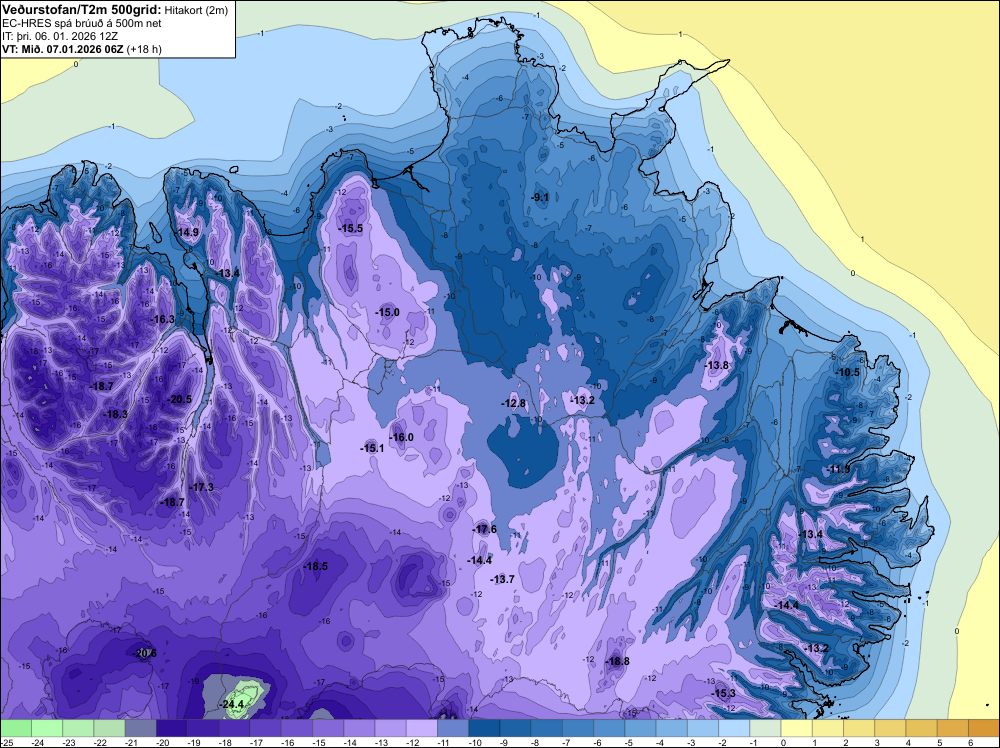This screenshot has width=1000, height=748.
Task: Click the -15.0 temperature value
Action: click(x=387, y=312)
